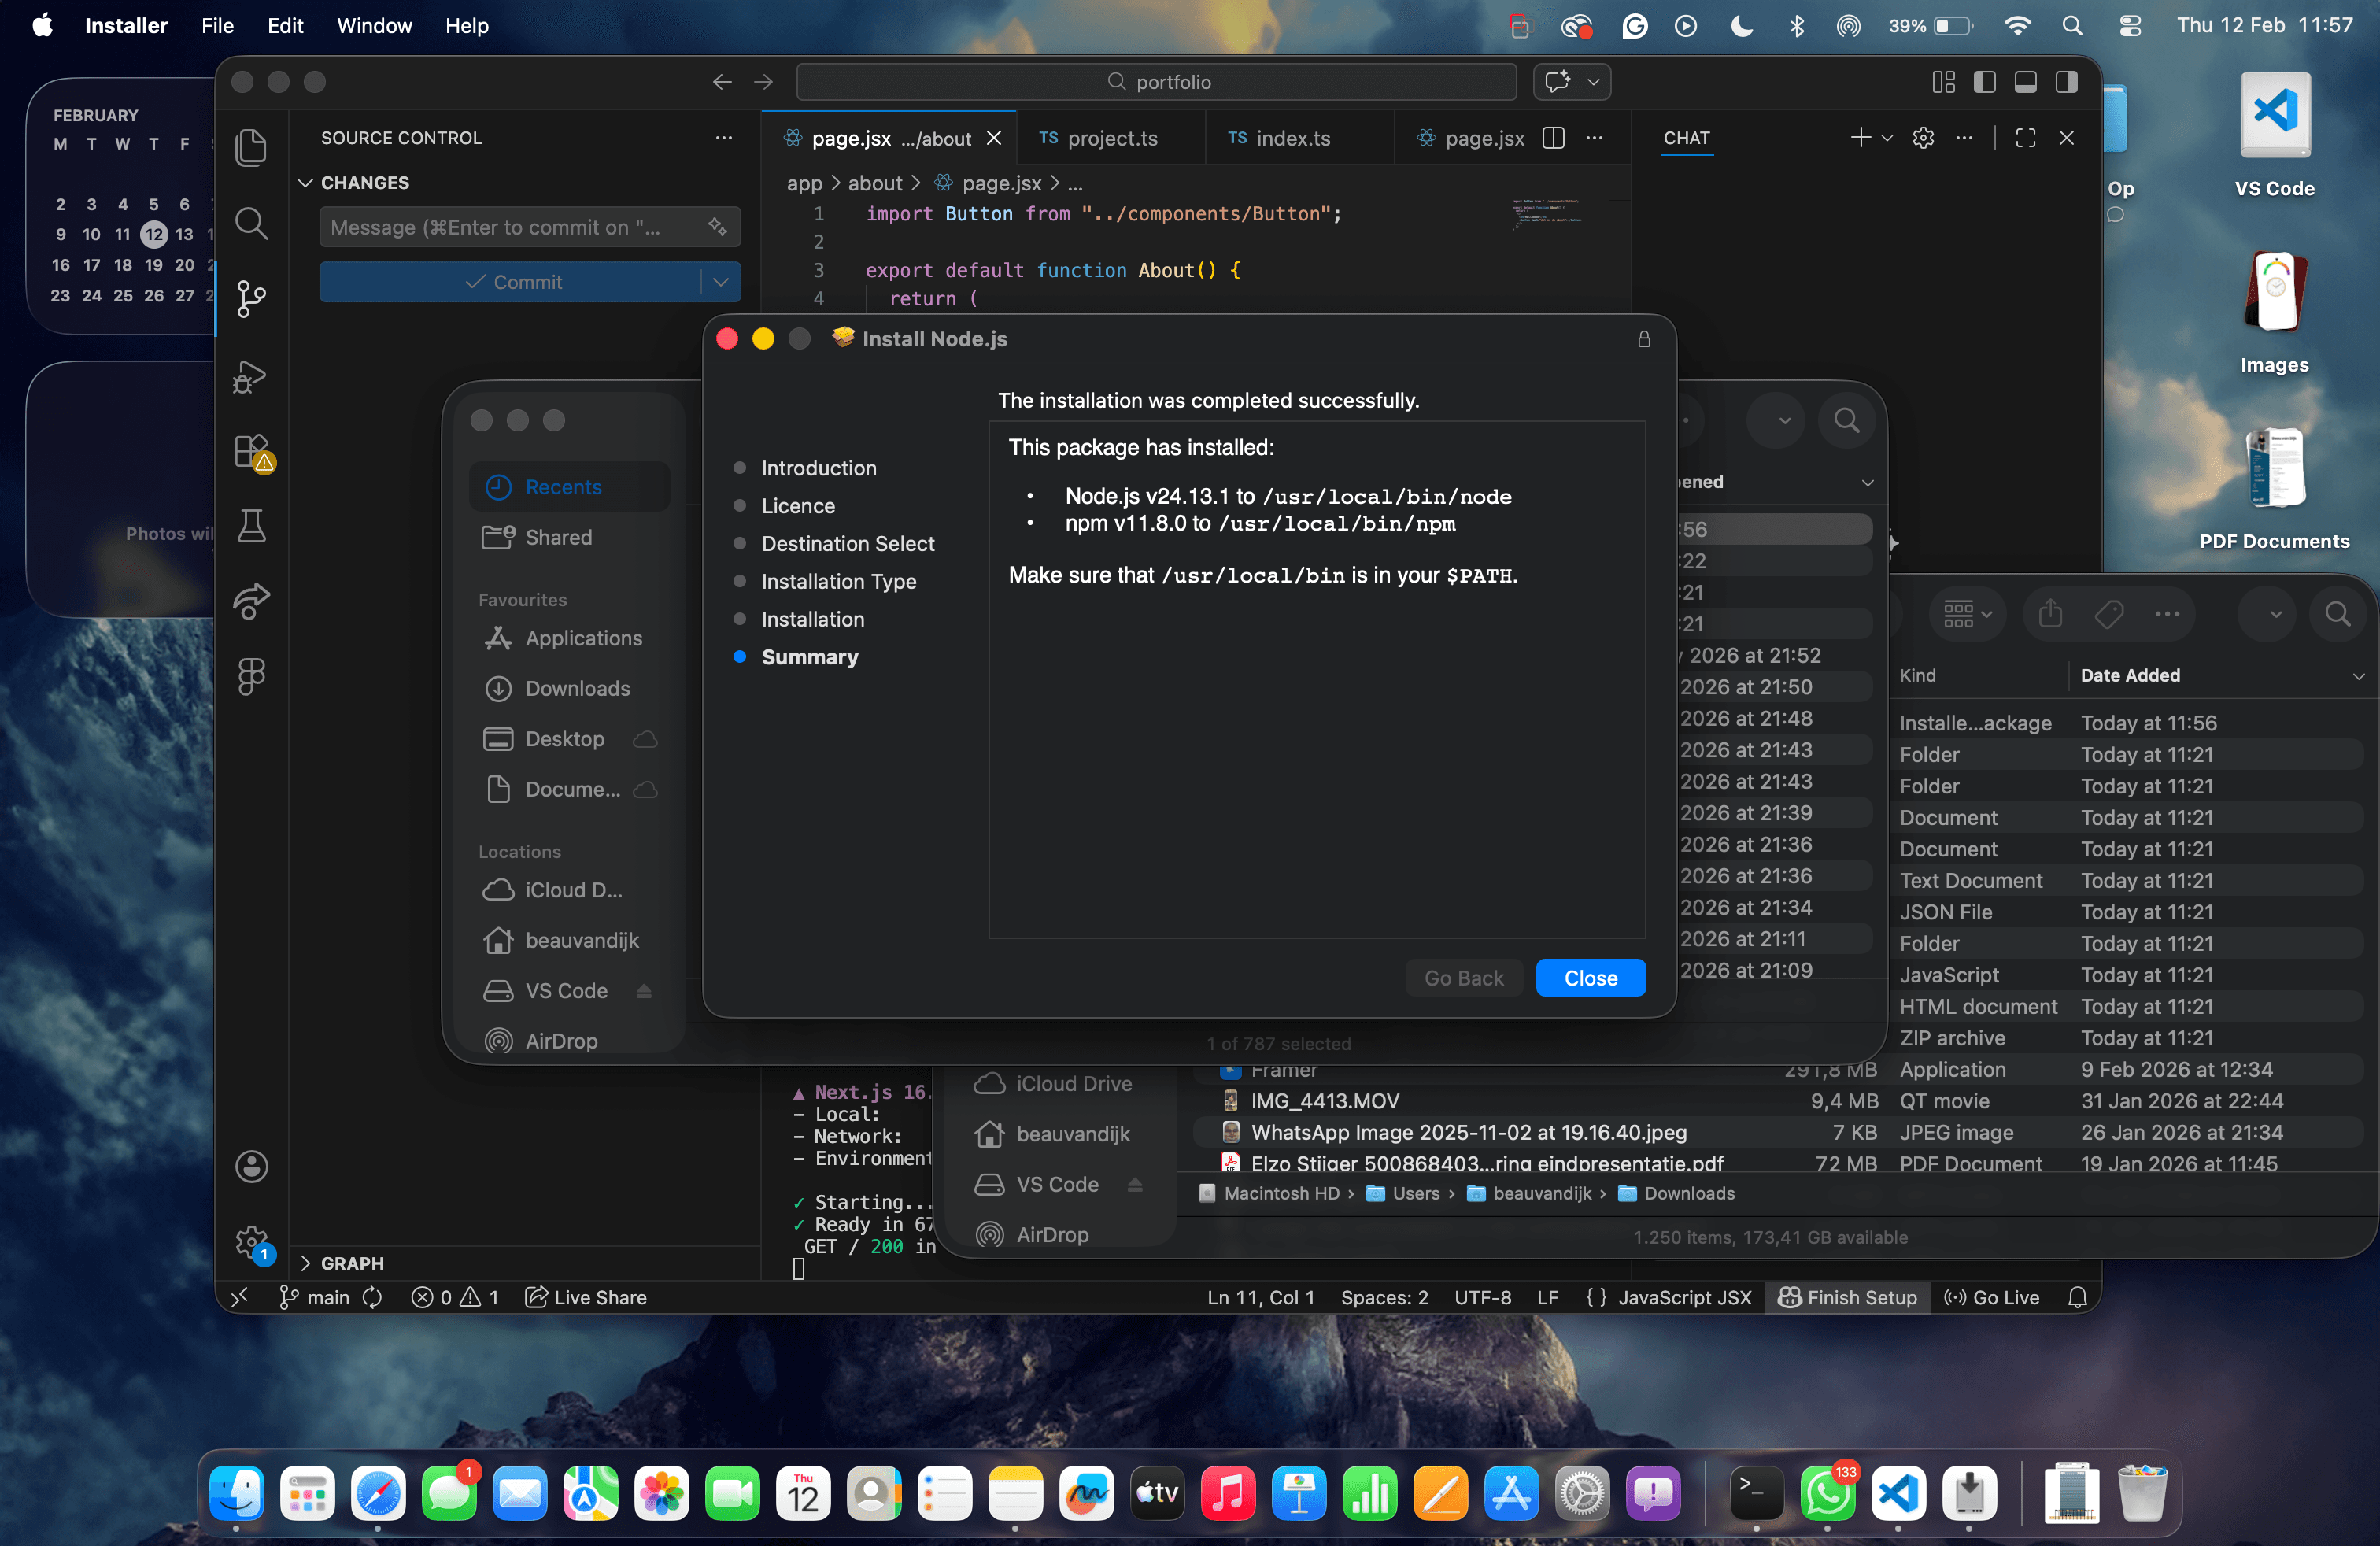The image size is (2380, 1546).
Task: Open the Search view in VS Code
Action: click(x=251, y=222)
